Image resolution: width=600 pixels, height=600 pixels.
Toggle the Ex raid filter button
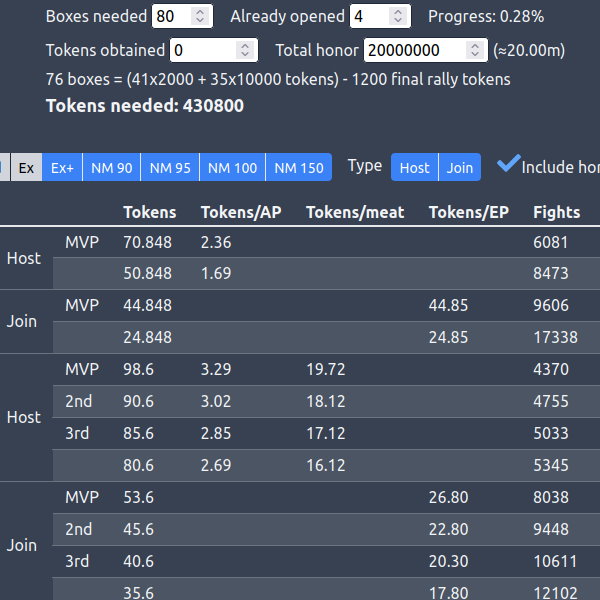coord(26,168)
